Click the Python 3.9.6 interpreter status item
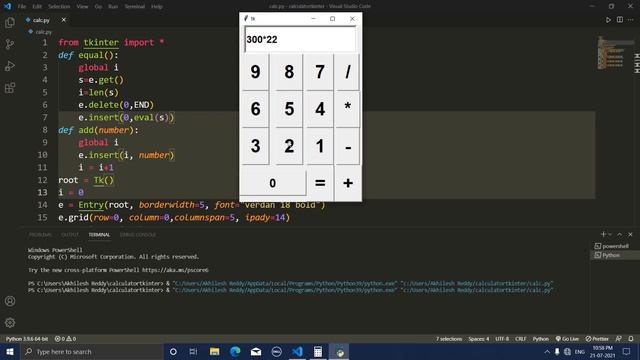The height and width of the screenshot is (360, 640). [27, 339]
